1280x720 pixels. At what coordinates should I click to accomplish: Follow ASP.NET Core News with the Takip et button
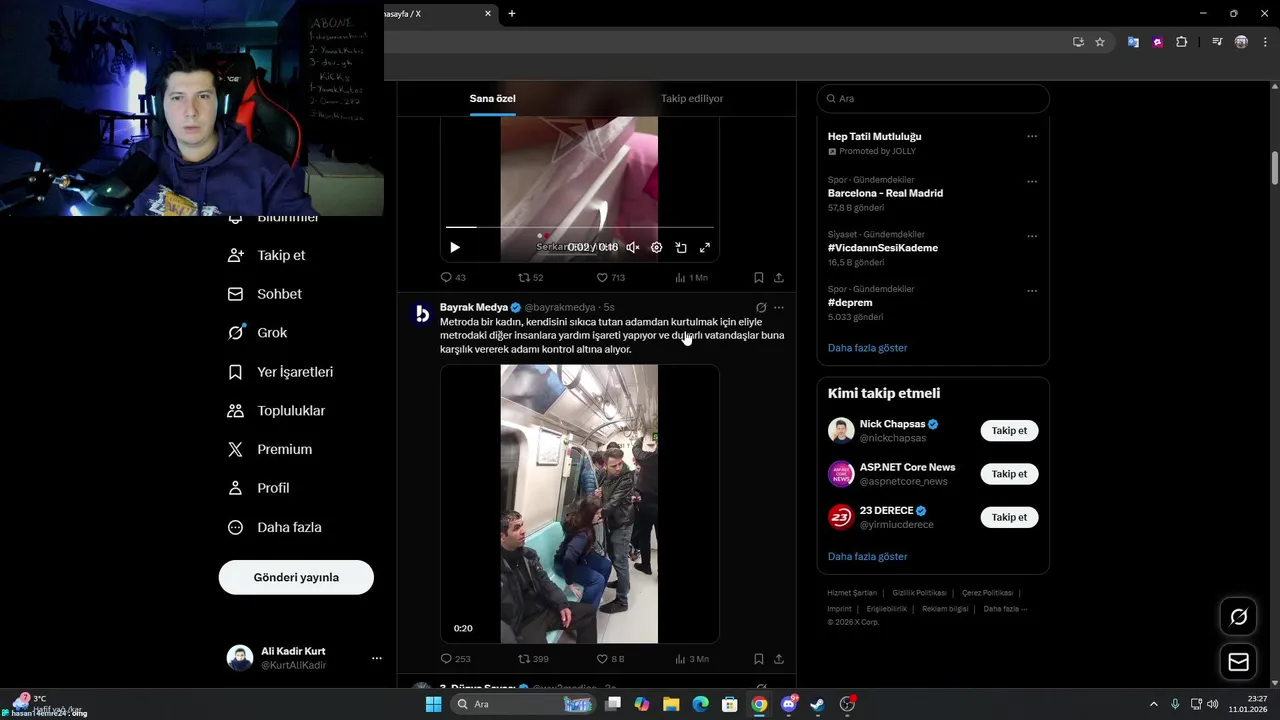(1009, 474)
